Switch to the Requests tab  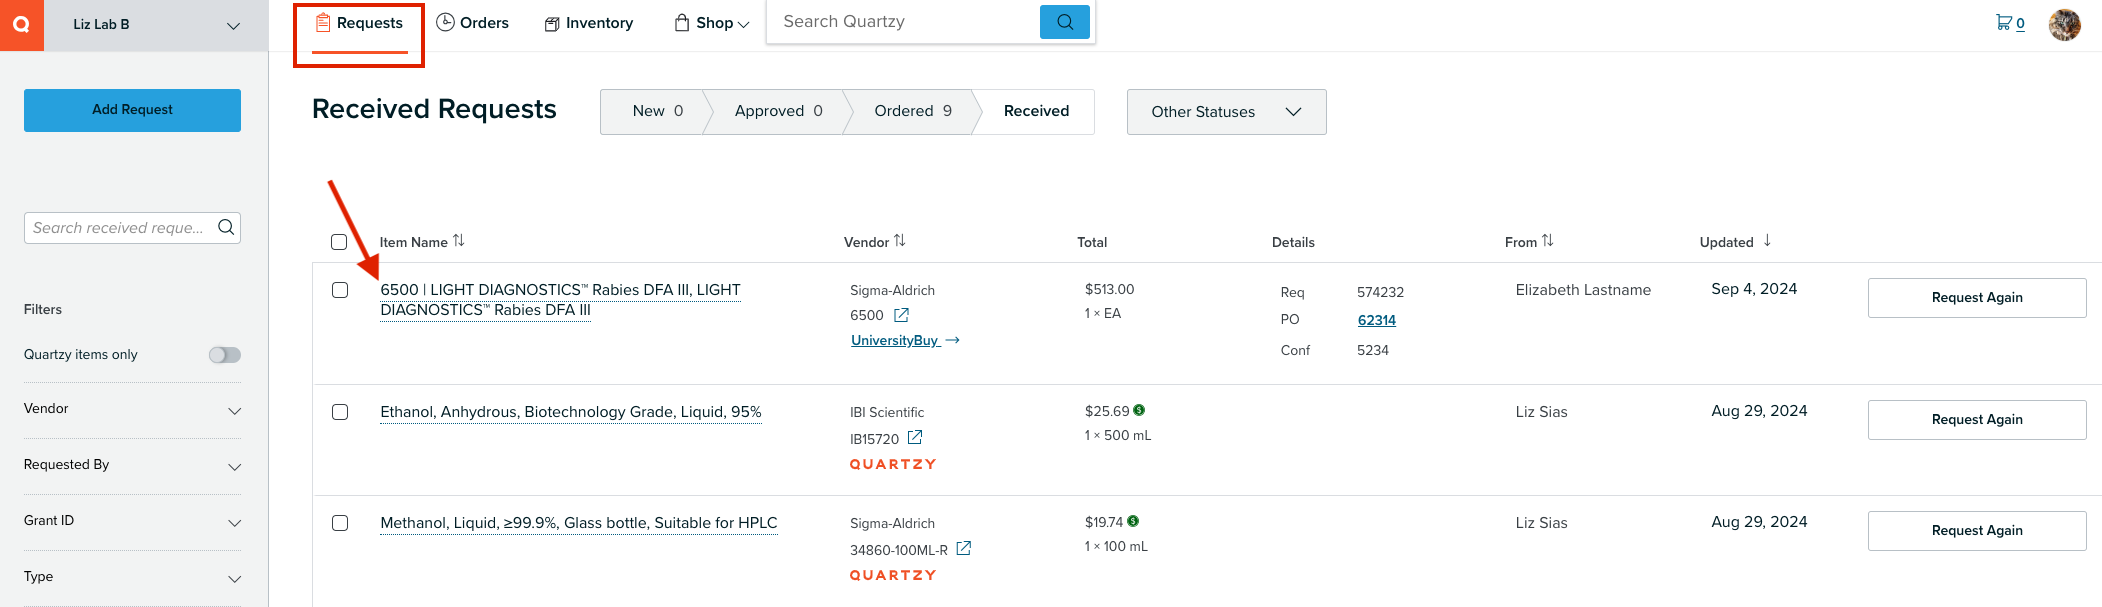(x=359, y=23)
